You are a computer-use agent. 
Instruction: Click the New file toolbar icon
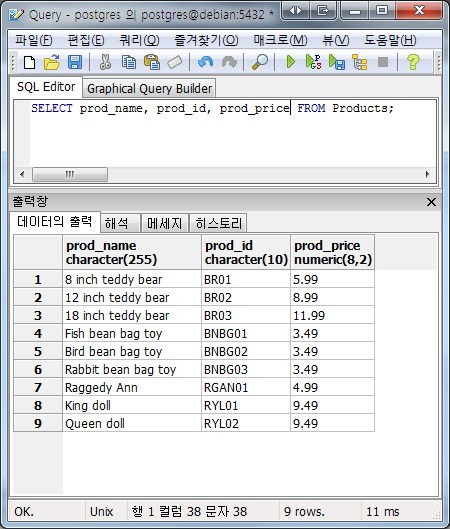pyautogui.click(x=29, y=62)
